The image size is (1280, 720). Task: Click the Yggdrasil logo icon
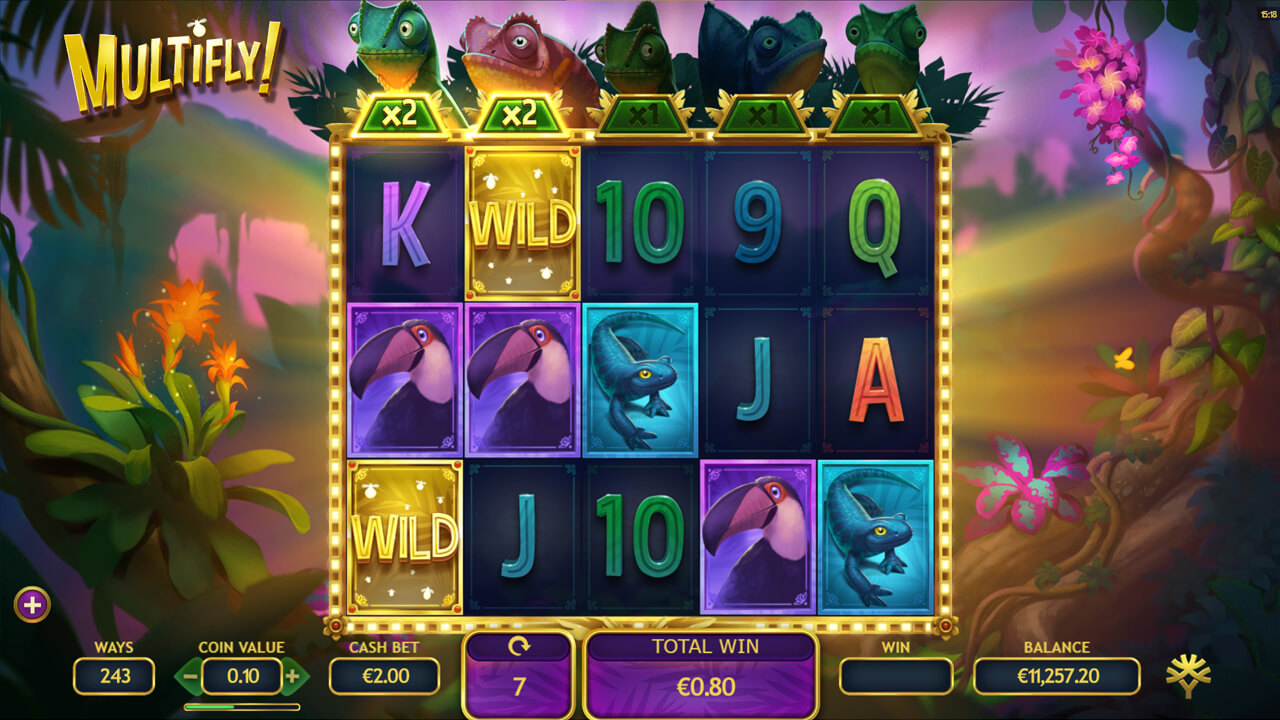pos(1188,677)
